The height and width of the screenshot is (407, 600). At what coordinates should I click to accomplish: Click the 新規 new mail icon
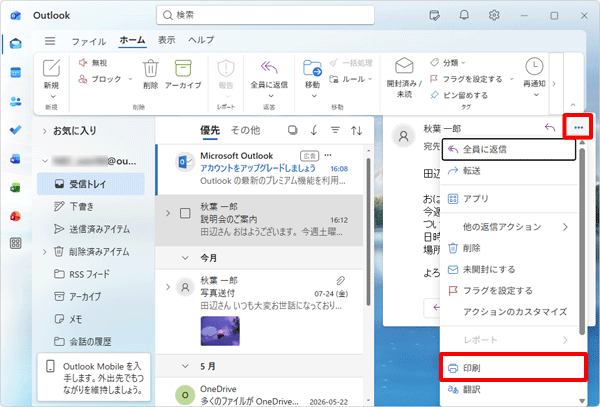click(51, 68)
